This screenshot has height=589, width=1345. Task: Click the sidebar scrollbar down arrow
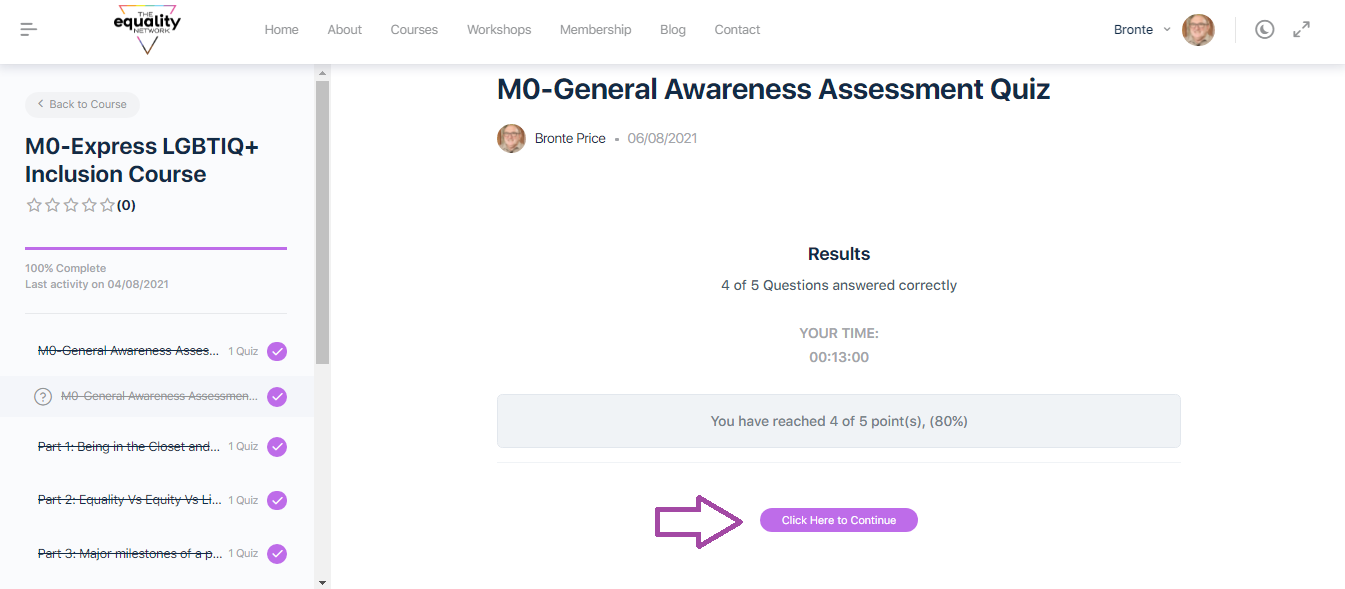click(x=322, y=581)
